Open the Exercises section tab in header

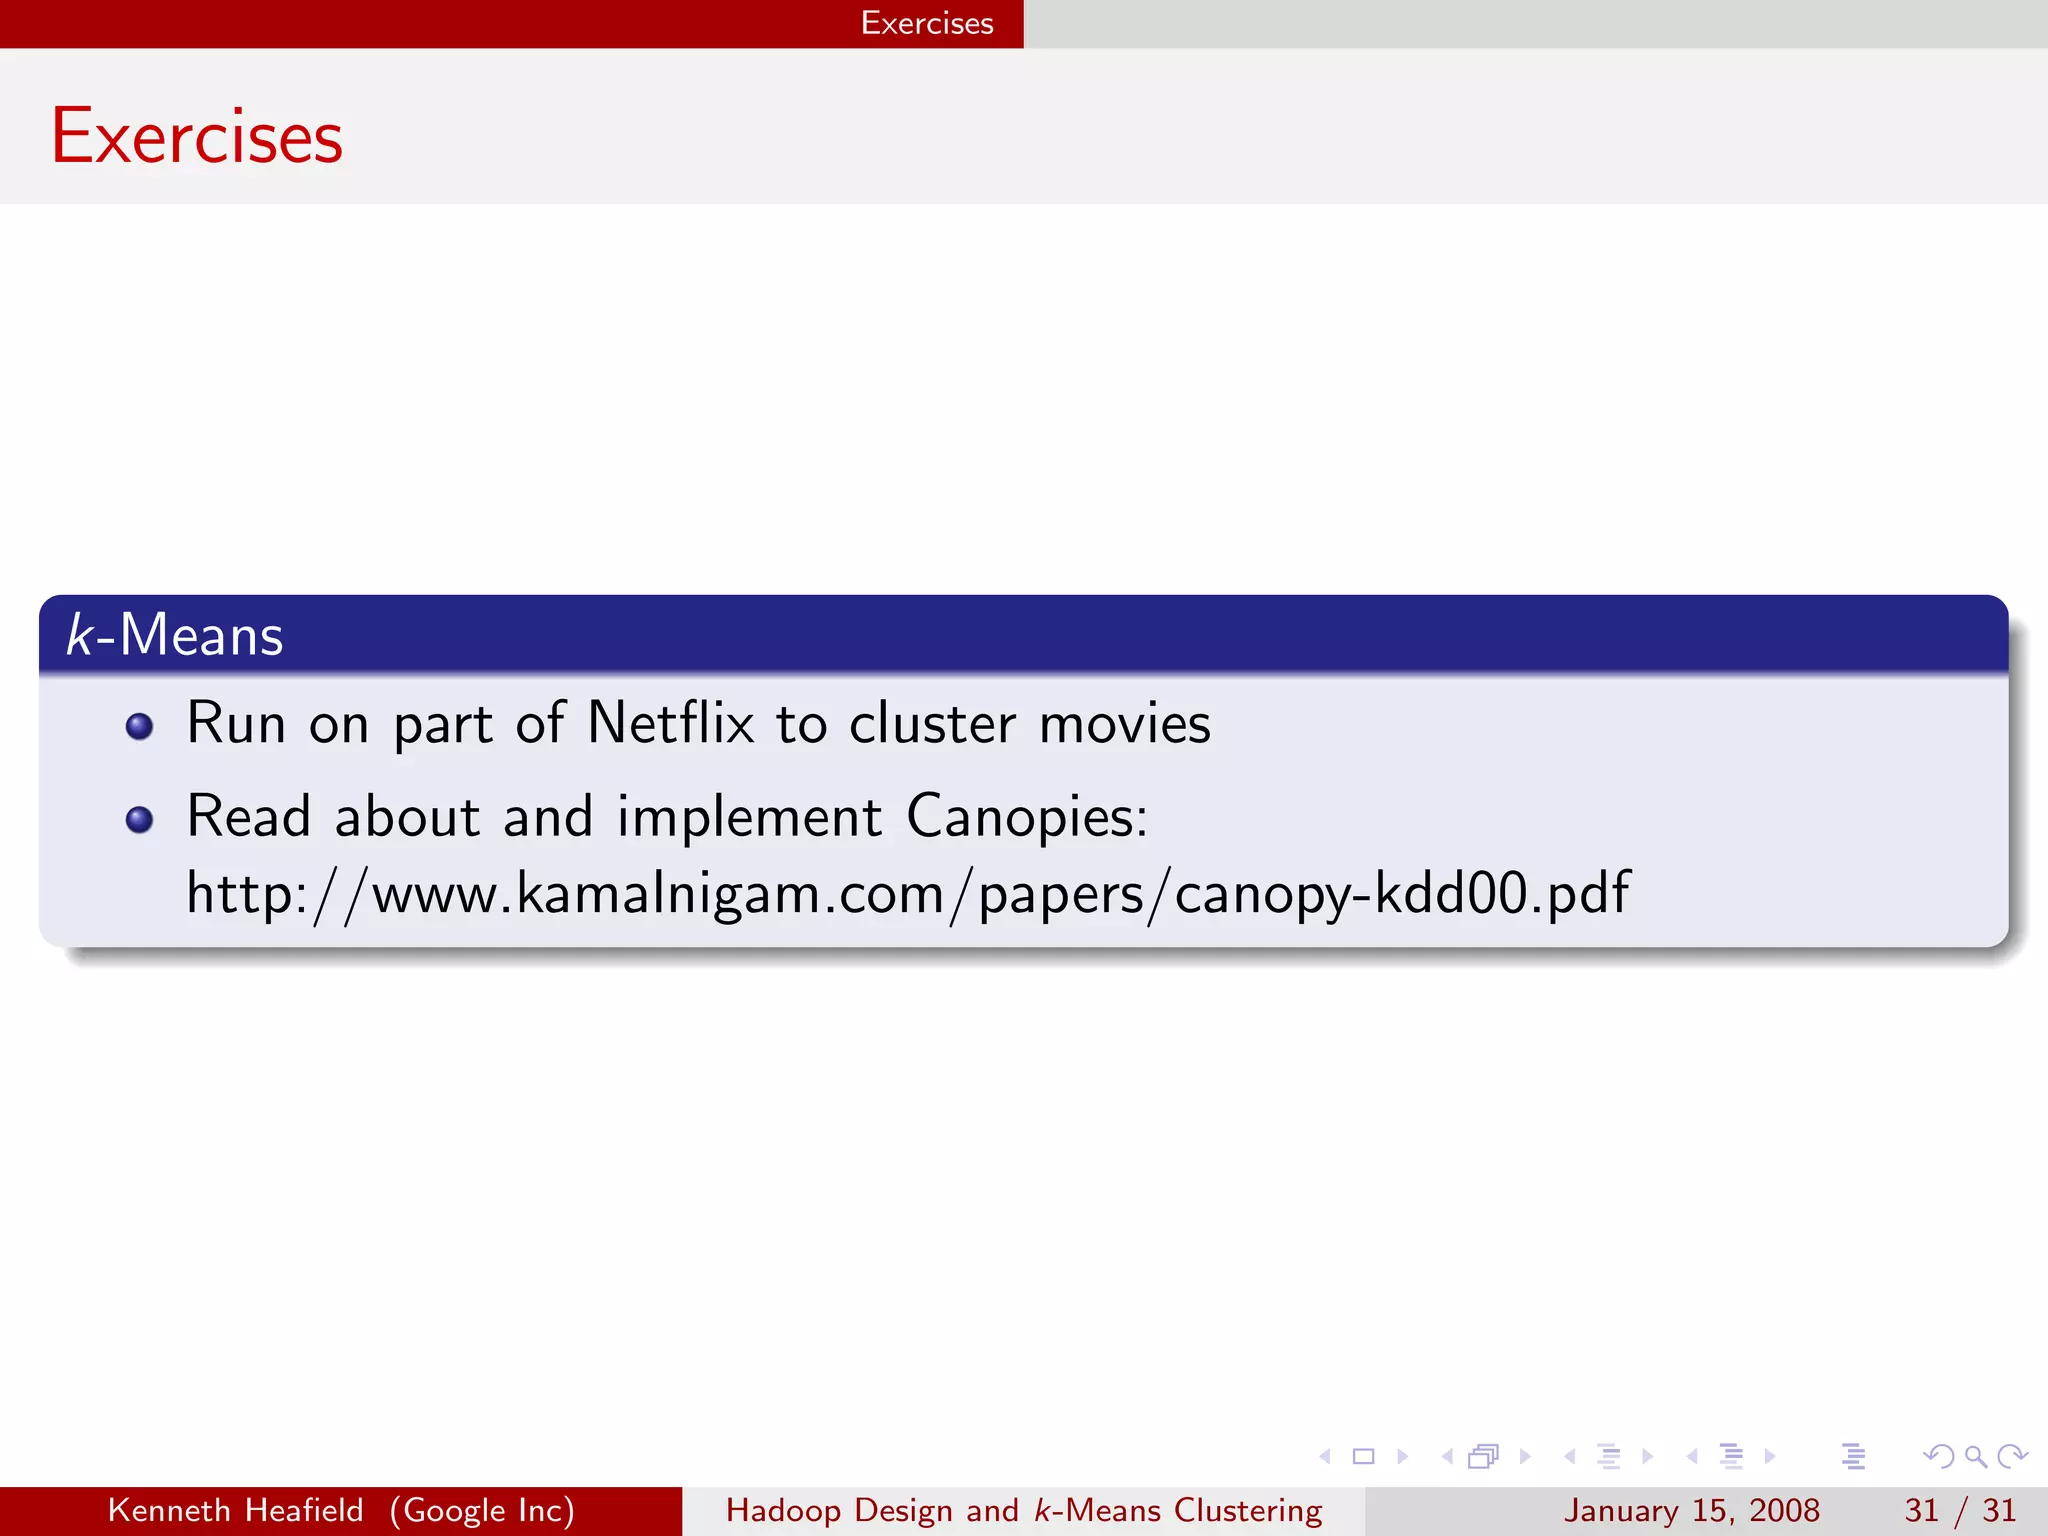927,23
